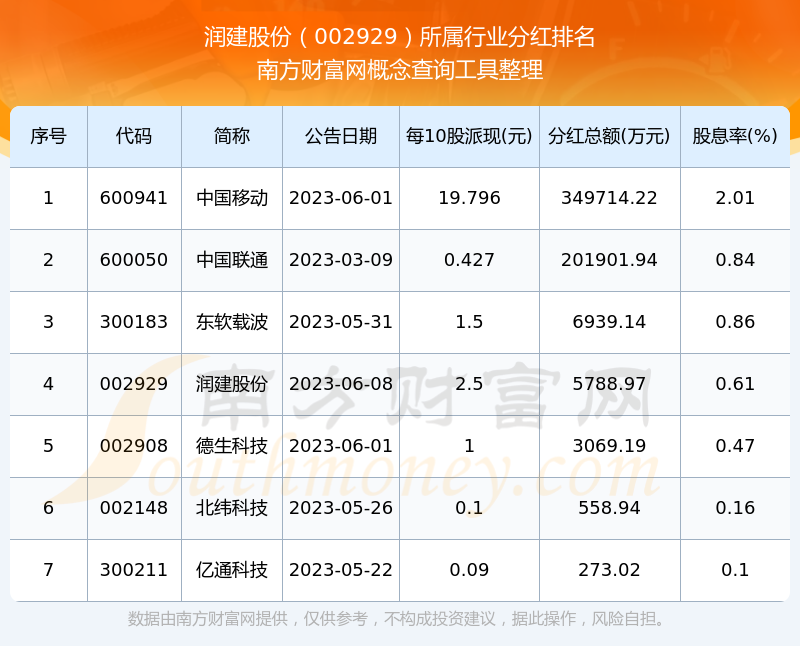Click the title line 润建股份（002929）所属行业分红排名
The height and width of the screenshot is (646, 800).
pyautogui.click(x=399, y=37)
